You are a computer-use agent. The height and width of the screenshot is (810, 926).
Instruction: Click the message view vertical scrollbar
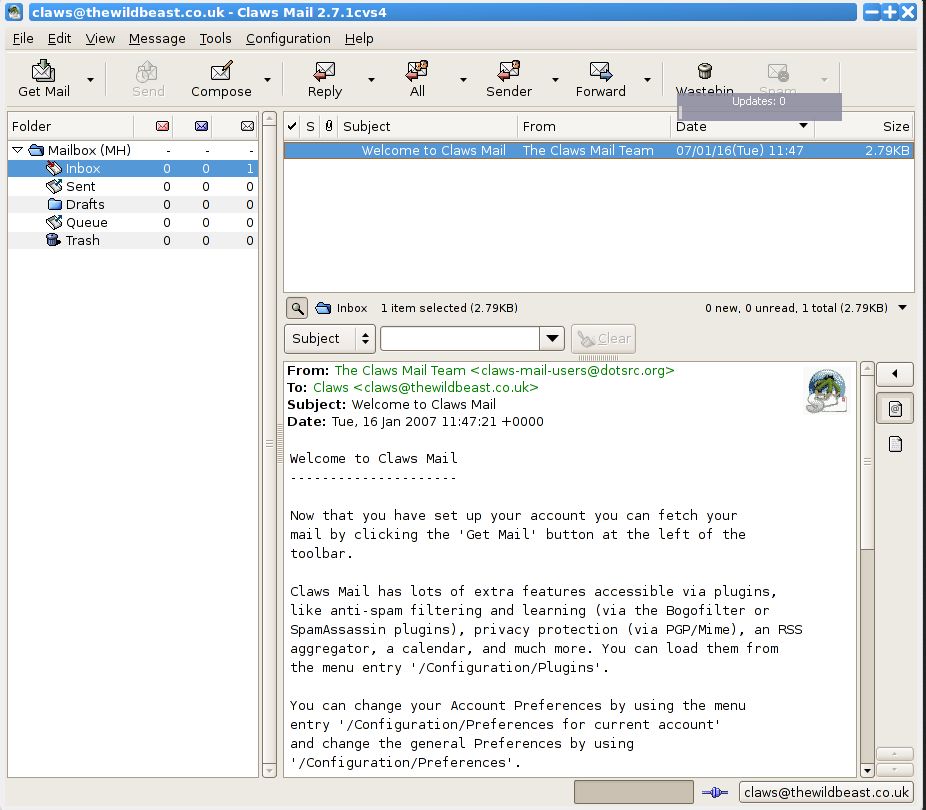pyautogui.click(x=867, y=569)
